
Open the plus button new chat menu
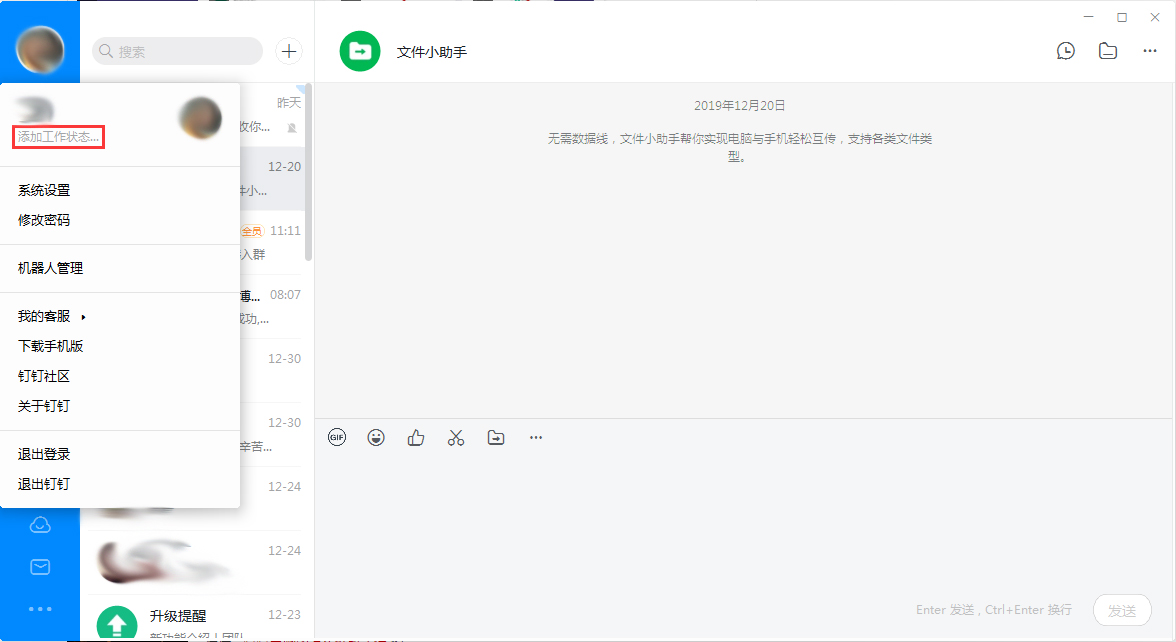(x=288, y=51)
